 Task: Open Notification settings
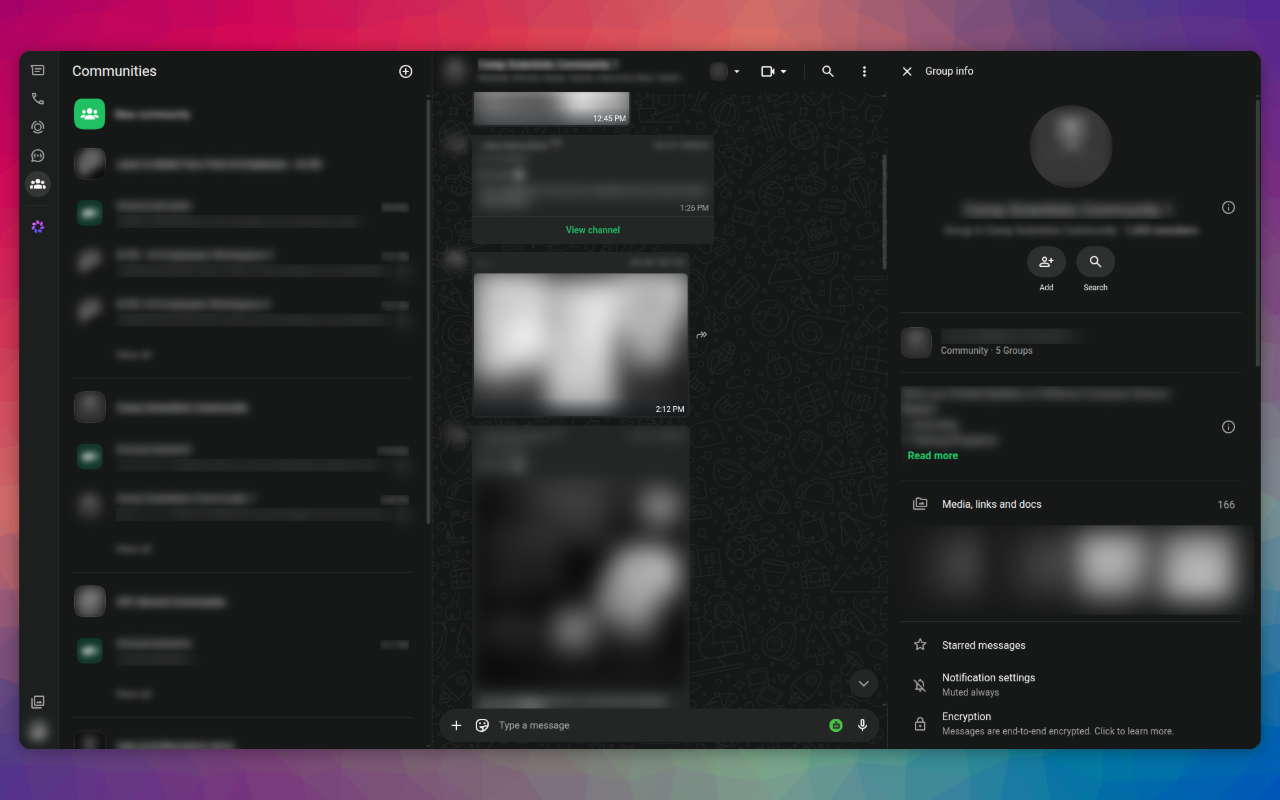(1071, 684)
